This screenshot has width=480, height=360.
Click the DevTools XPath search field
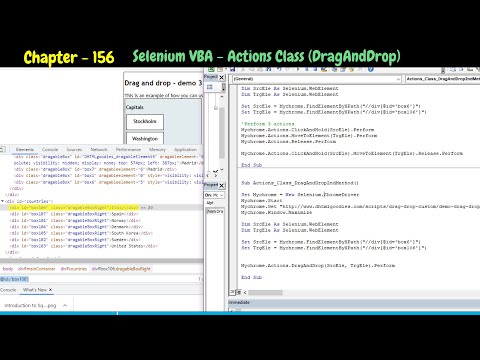[100, 279]
